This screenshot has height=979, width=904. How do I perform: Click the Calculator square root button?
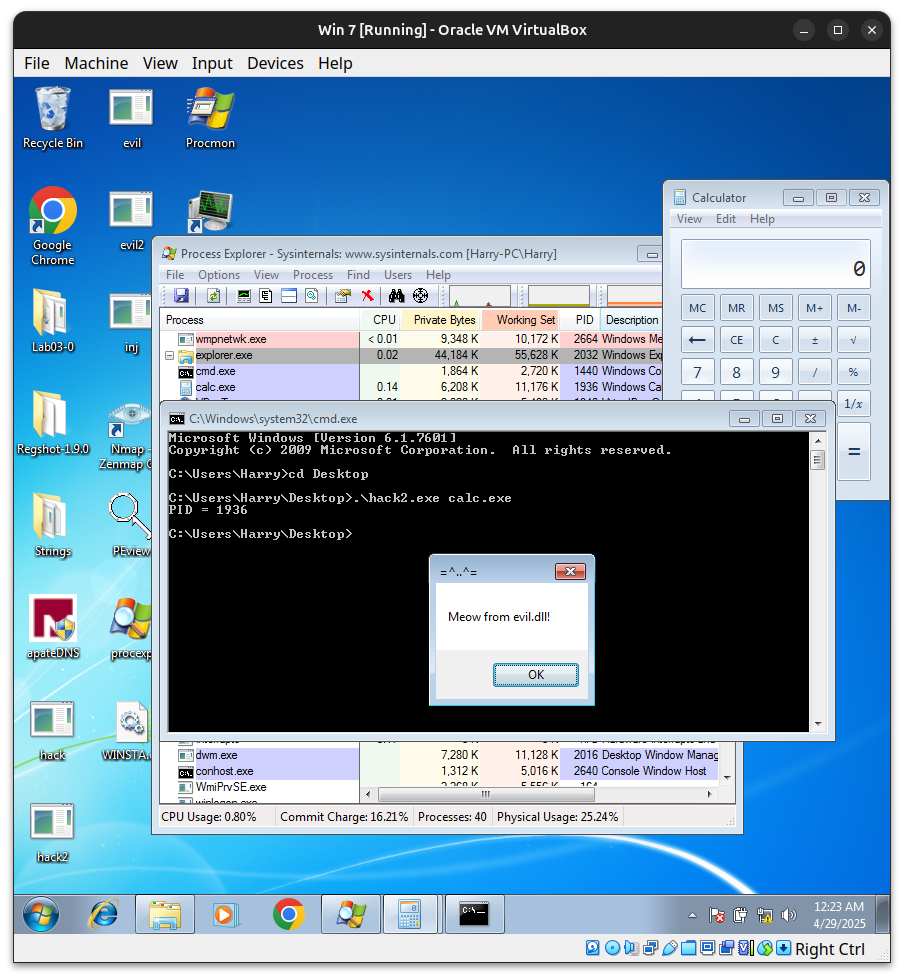(x=853, y=340)
